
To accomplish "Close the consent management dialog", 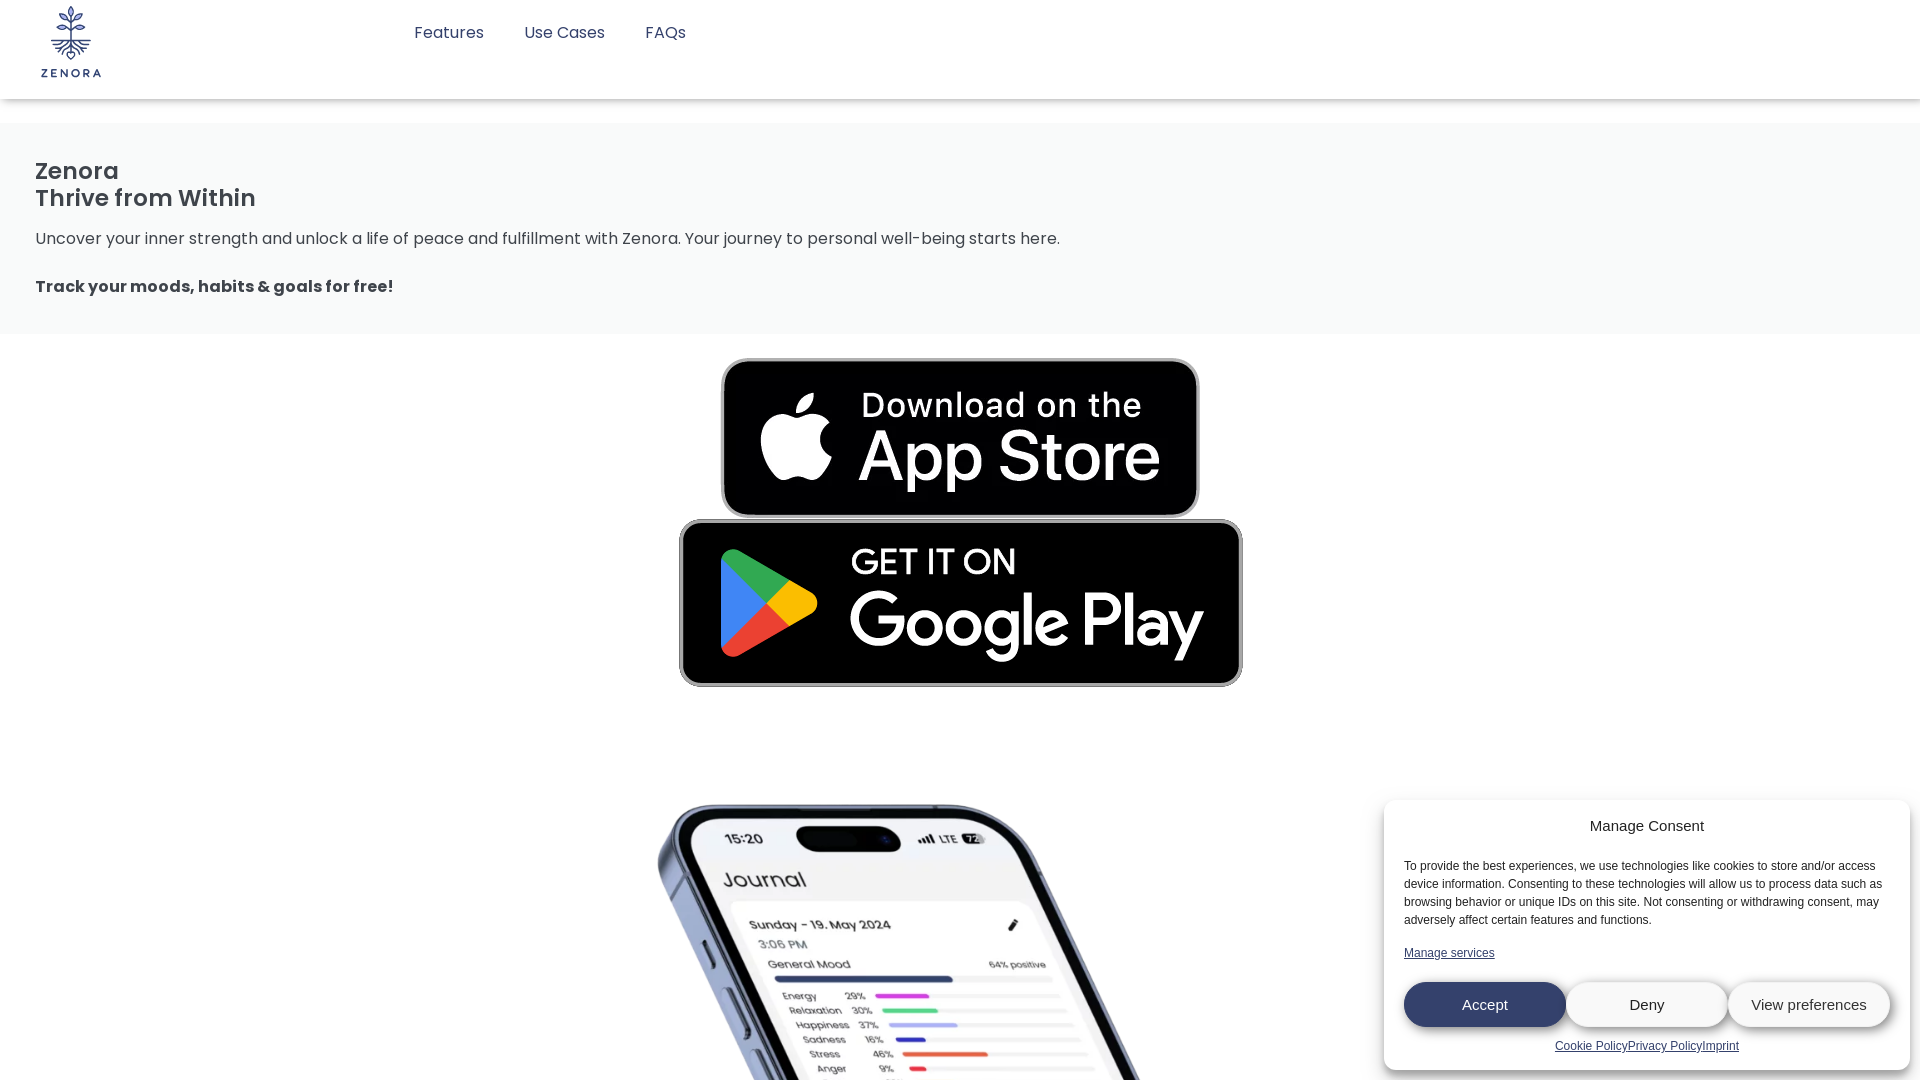I will pos(1646,1004).
